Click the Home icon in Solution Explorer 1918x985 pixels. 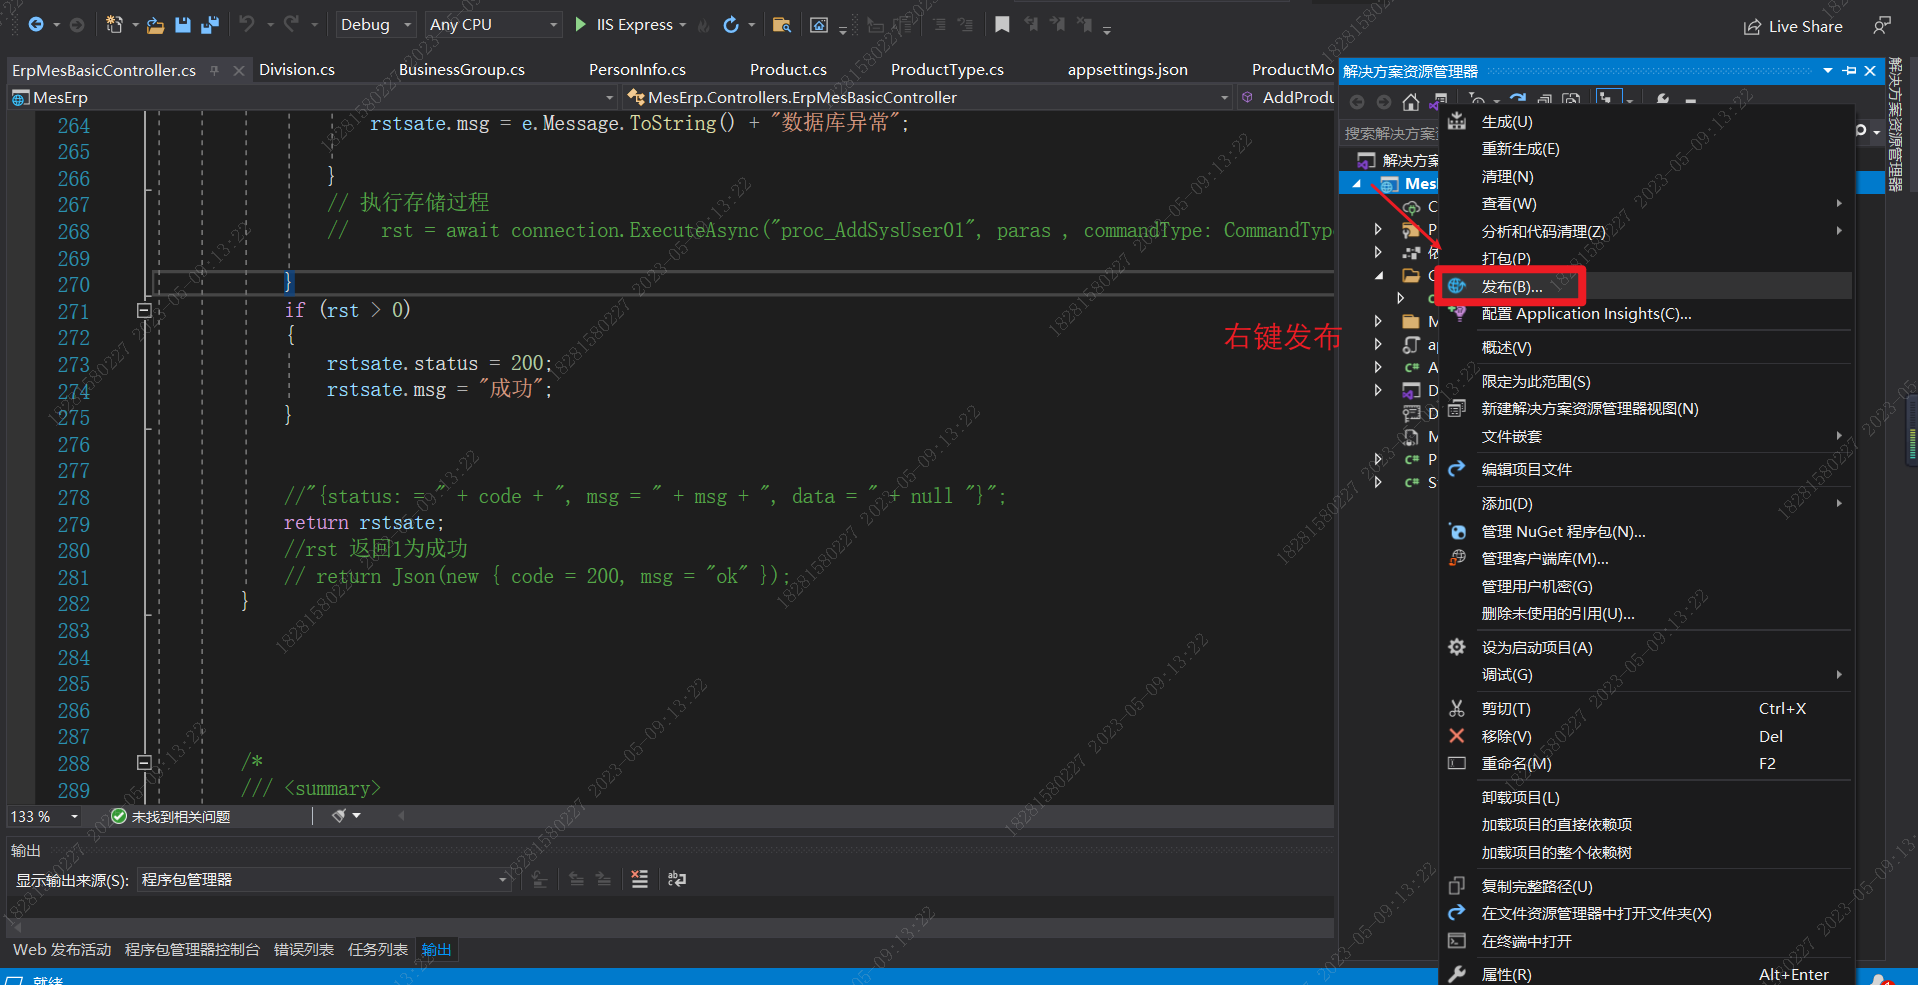click(1410, 101)
